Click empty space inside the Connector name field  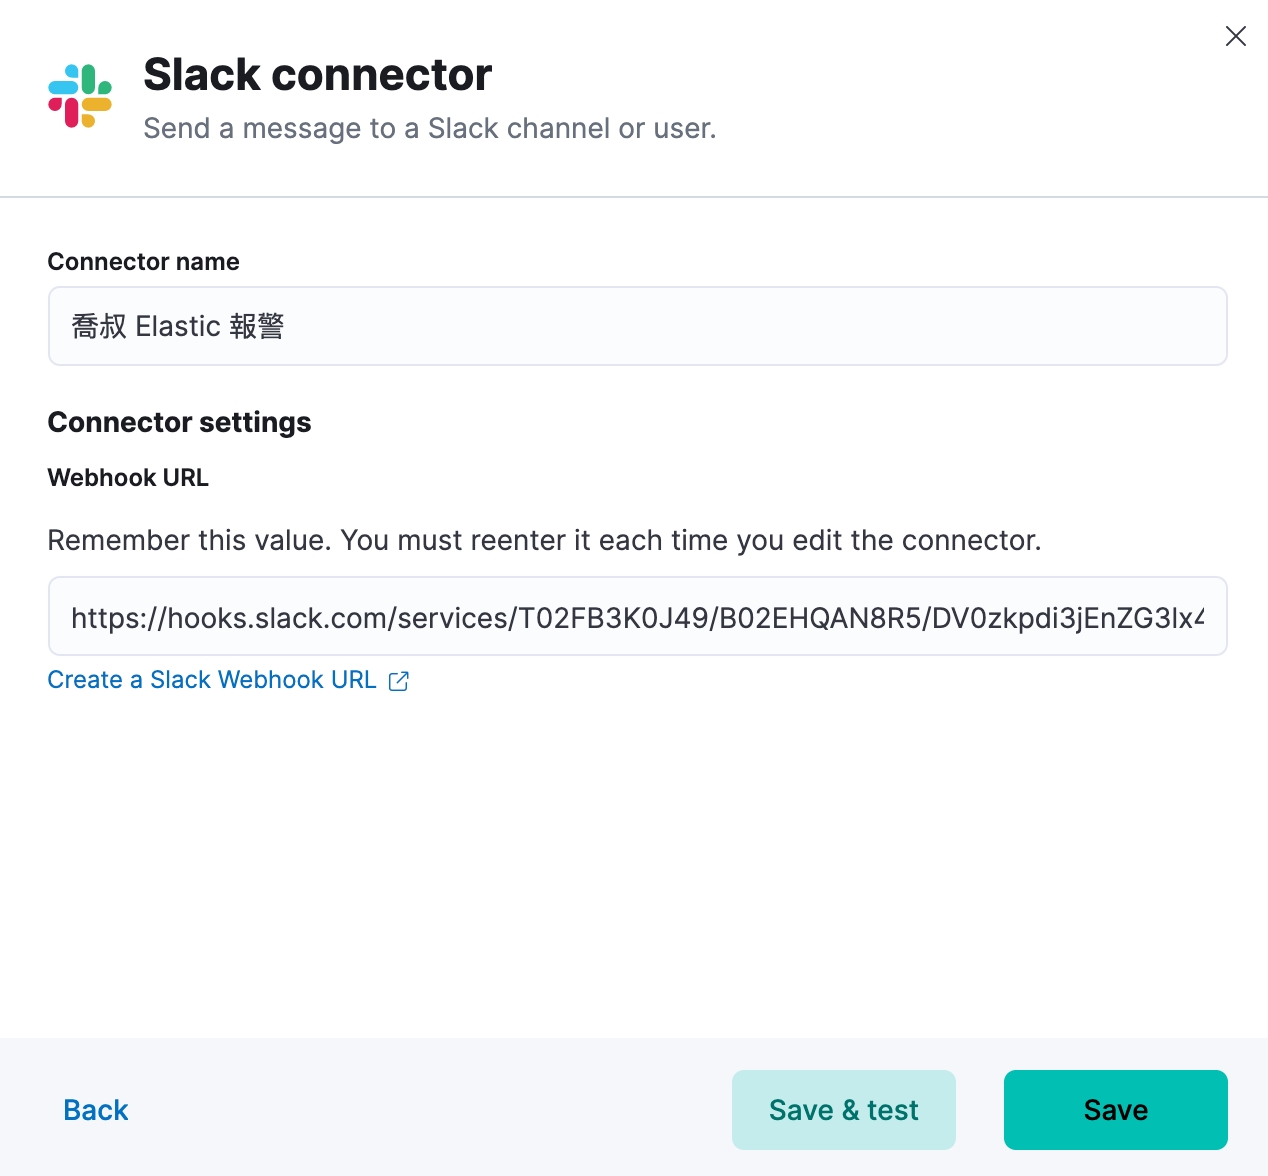750,326
